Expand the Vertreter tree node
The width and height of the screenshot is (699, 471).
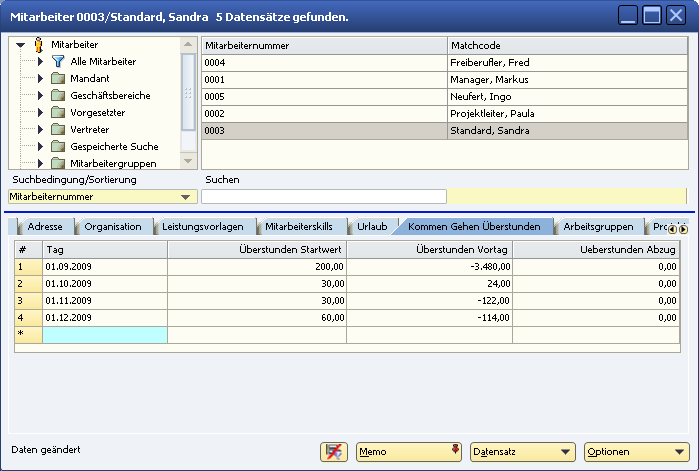click(41, 130)
